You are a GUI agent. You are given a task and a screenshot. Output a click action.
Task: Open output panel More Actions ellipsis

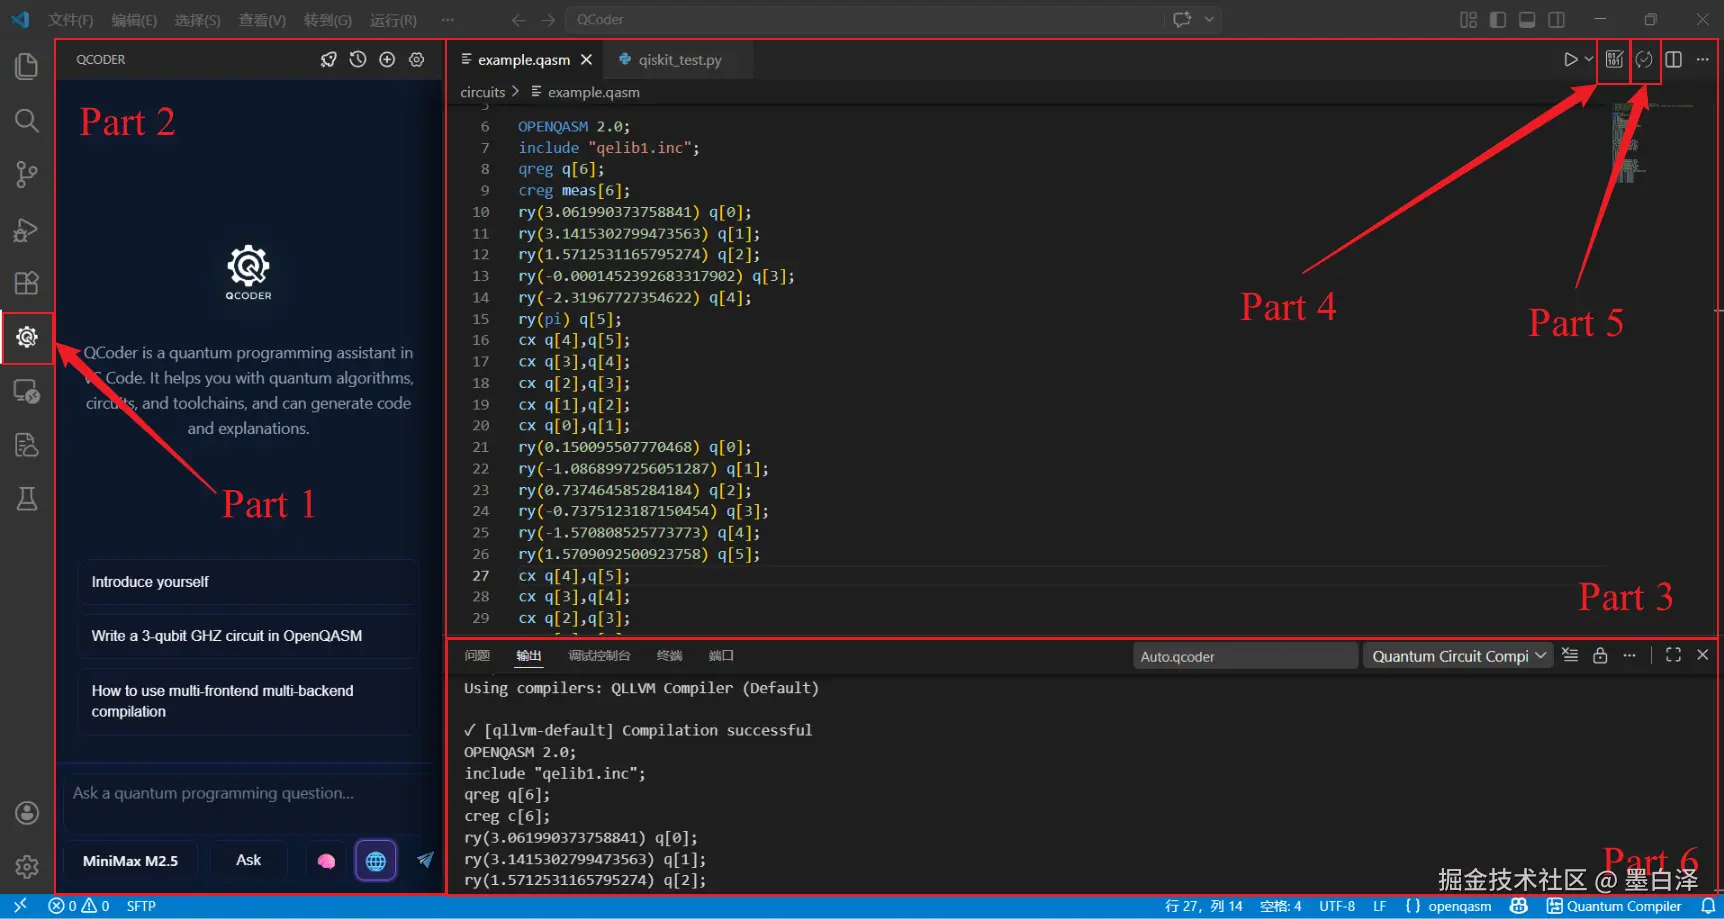tap(1630, 655)
